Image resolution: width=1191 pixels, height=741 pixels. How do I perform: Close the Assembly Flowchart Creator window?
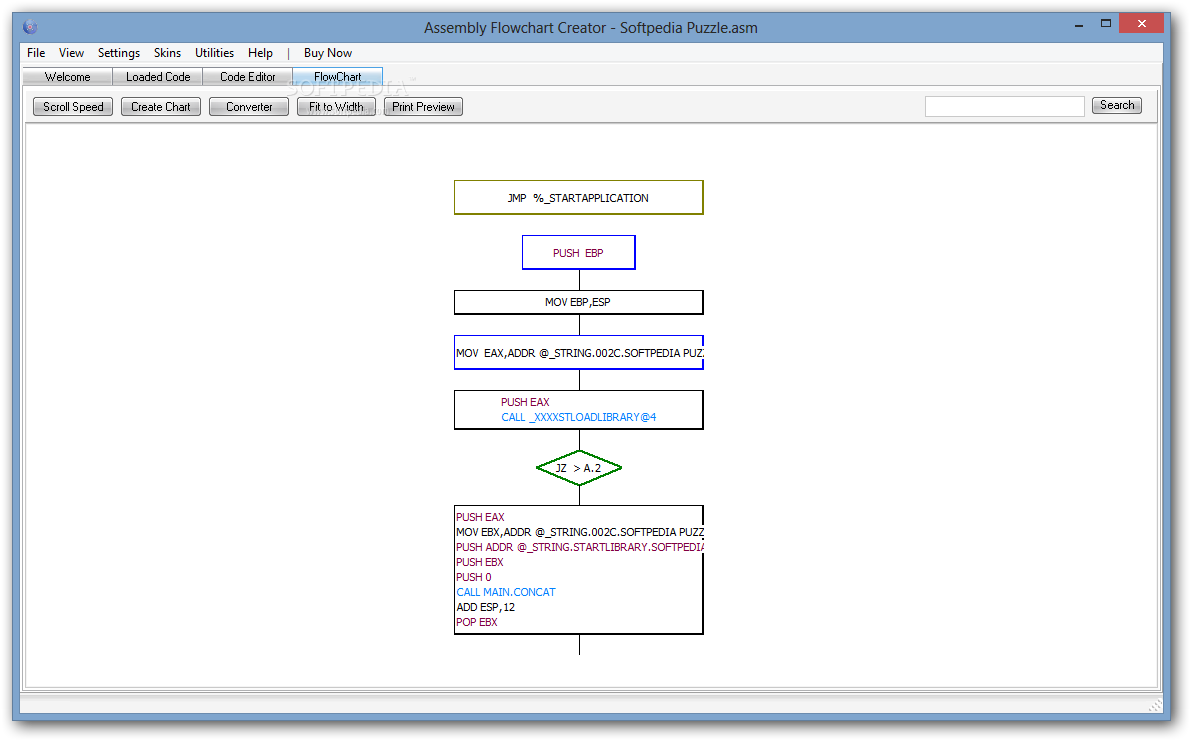tap(1142, 24)
